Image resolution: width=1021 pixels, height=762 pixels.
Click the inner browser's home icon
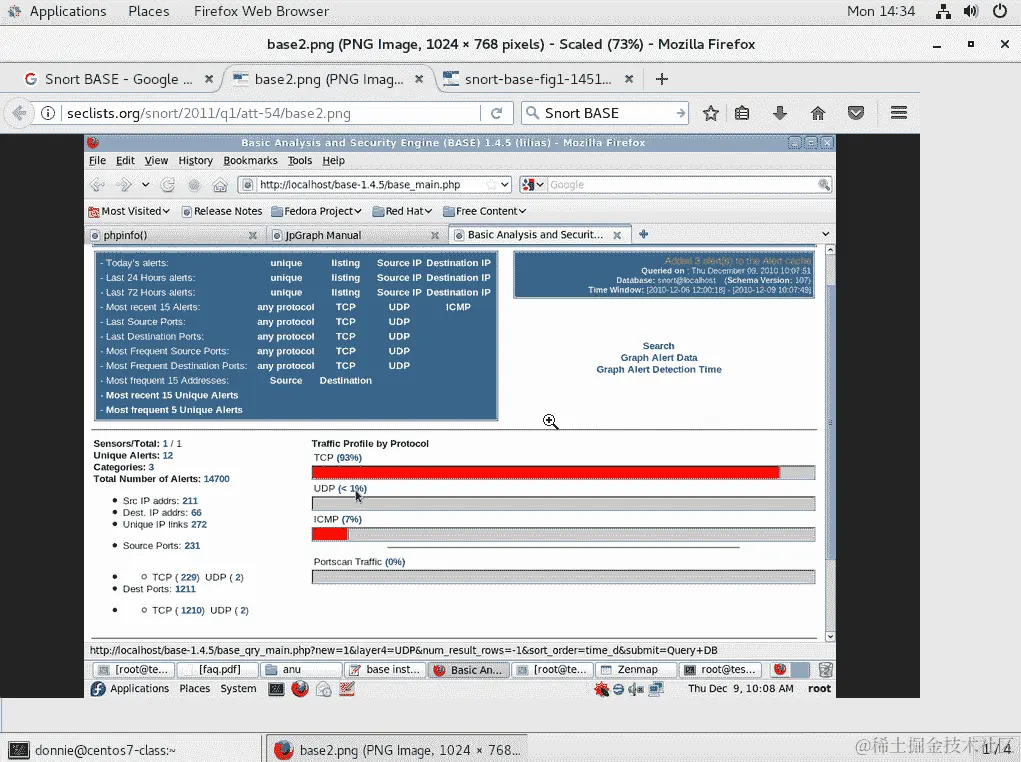(x=220, y=185)
